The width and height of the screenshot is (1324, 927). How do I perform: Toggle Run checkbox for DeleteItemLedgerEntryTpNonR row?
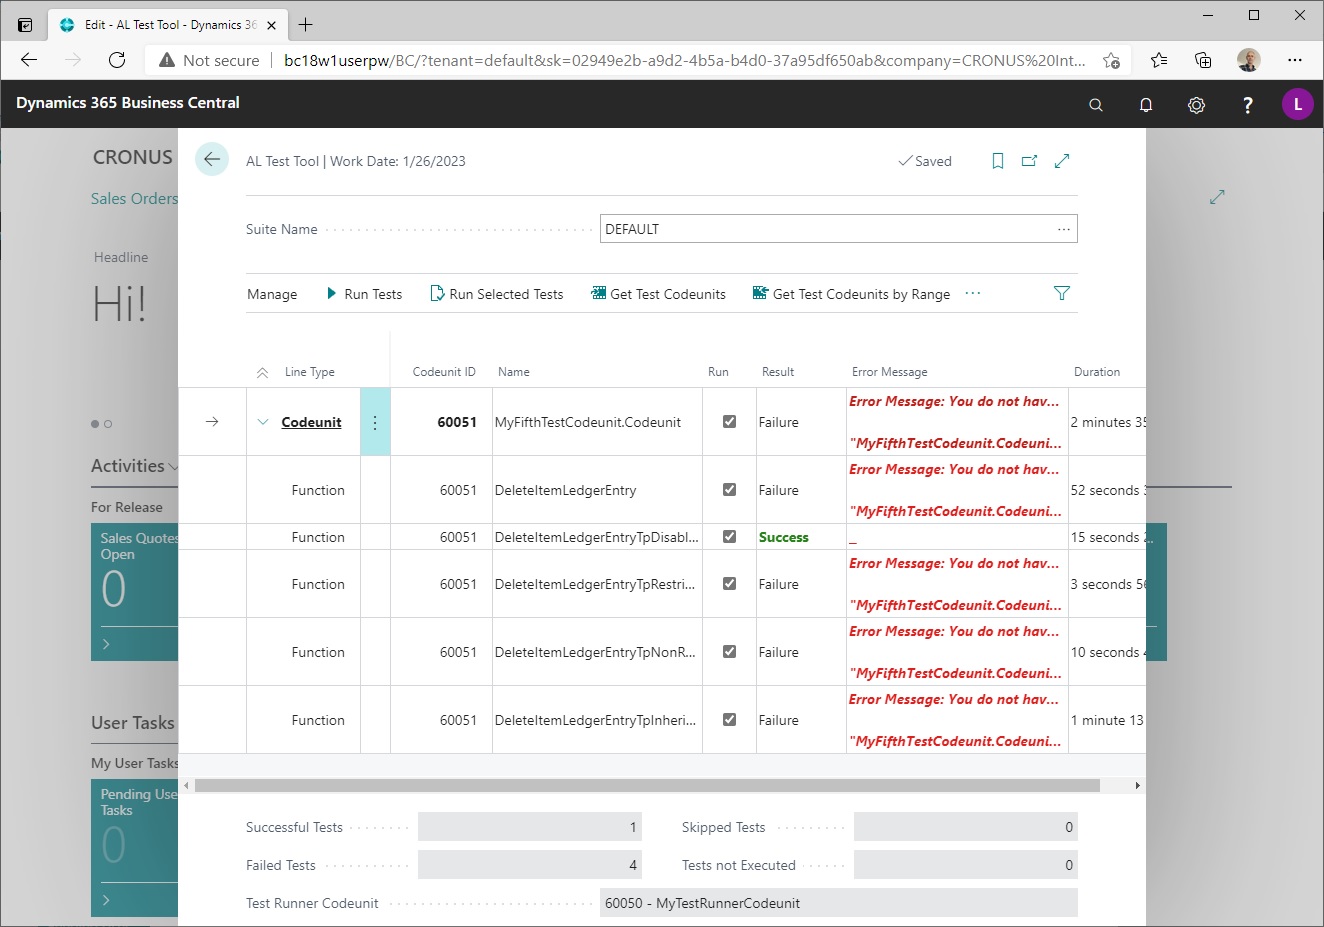(x=729, y=652)
